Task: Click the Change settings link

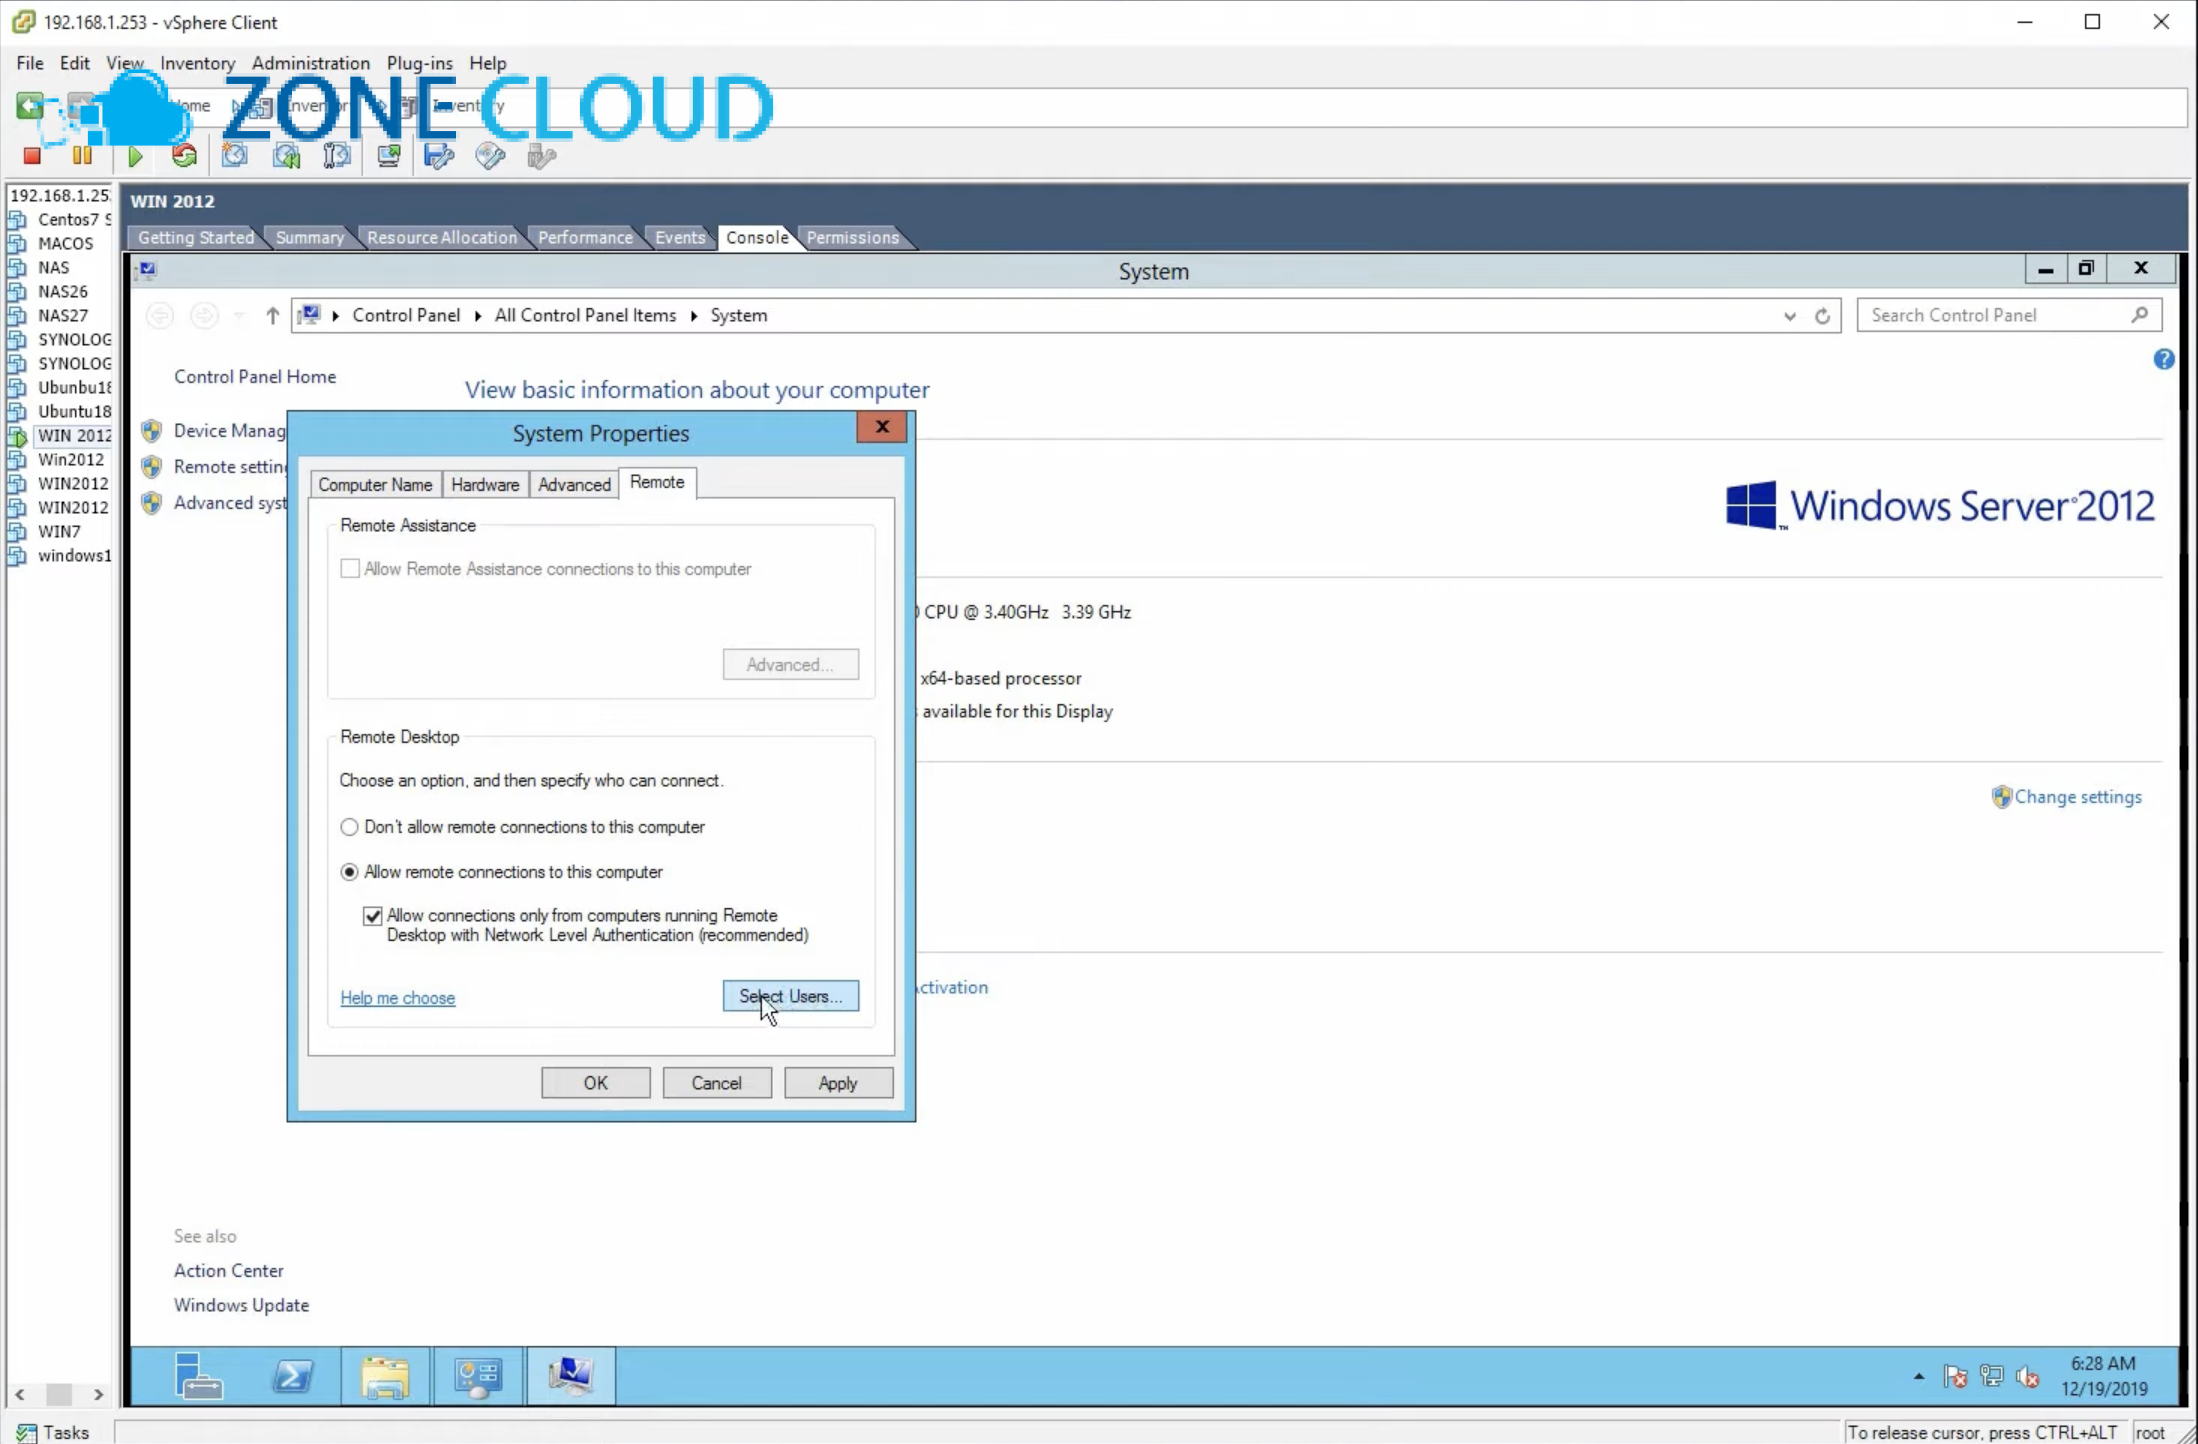Action: [2077, 797]
